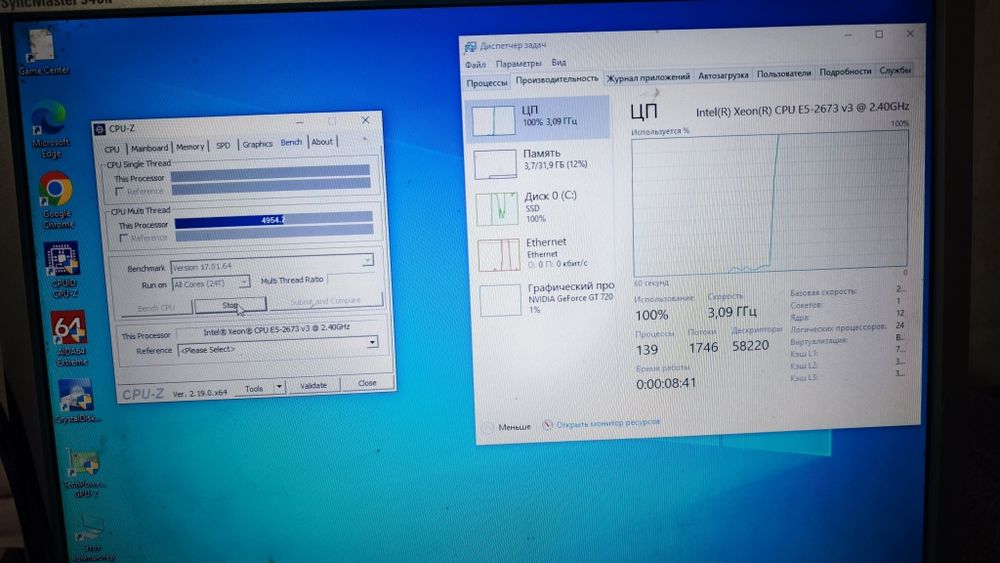Open Run on All Cores dropdown
The height and width of the screenshot is (563, 1000).
click(244, 282)
